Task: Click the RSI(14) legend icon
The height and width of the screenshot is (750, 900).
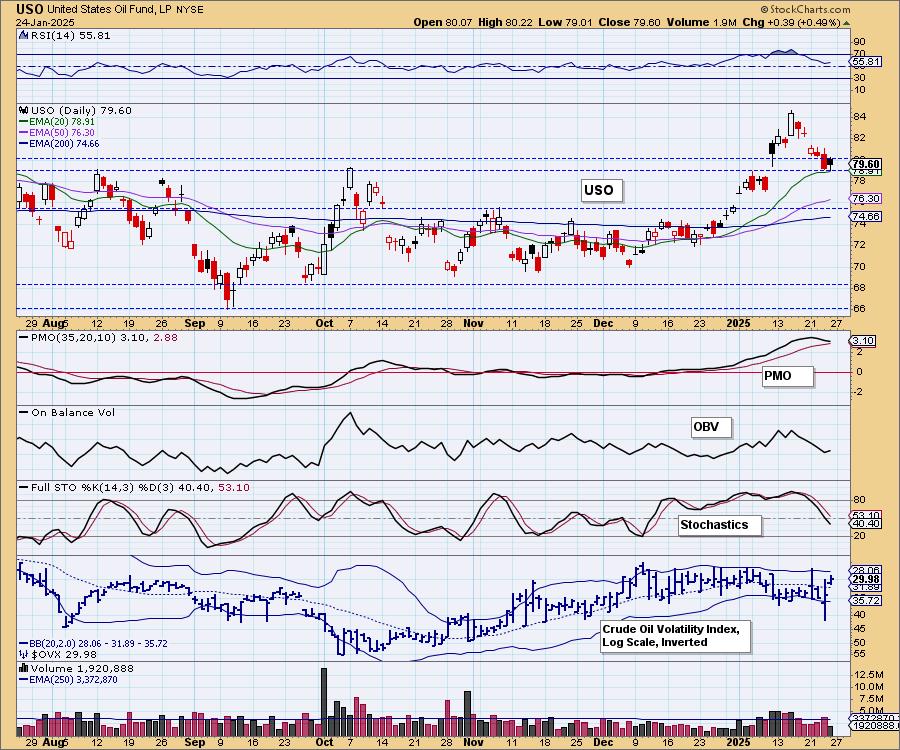Action: [23, 35]
